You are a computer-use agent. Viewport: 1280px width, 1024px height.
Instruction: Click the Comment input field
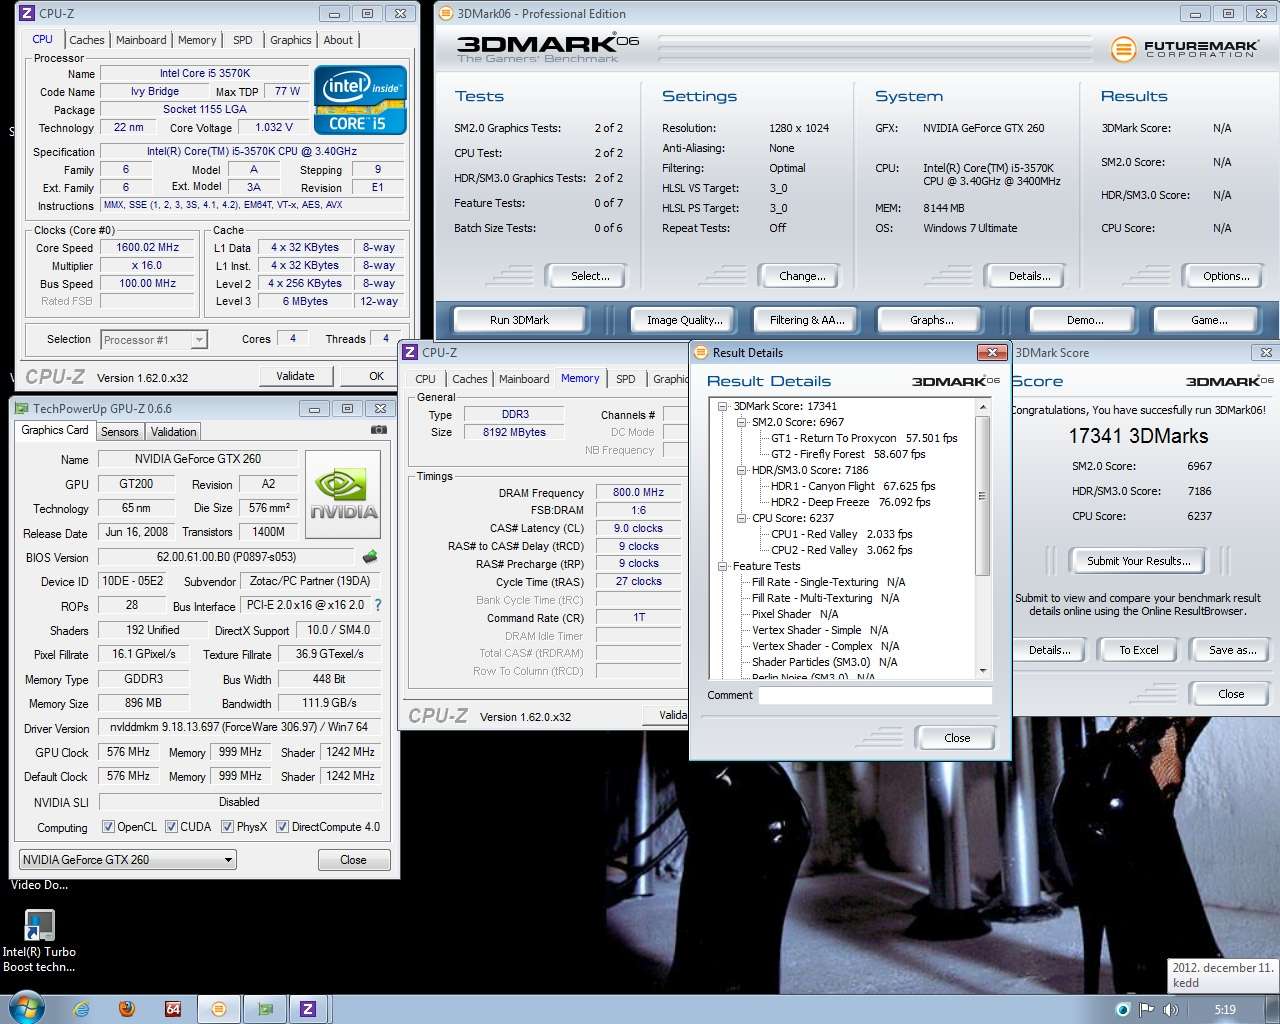coord(875,695)
